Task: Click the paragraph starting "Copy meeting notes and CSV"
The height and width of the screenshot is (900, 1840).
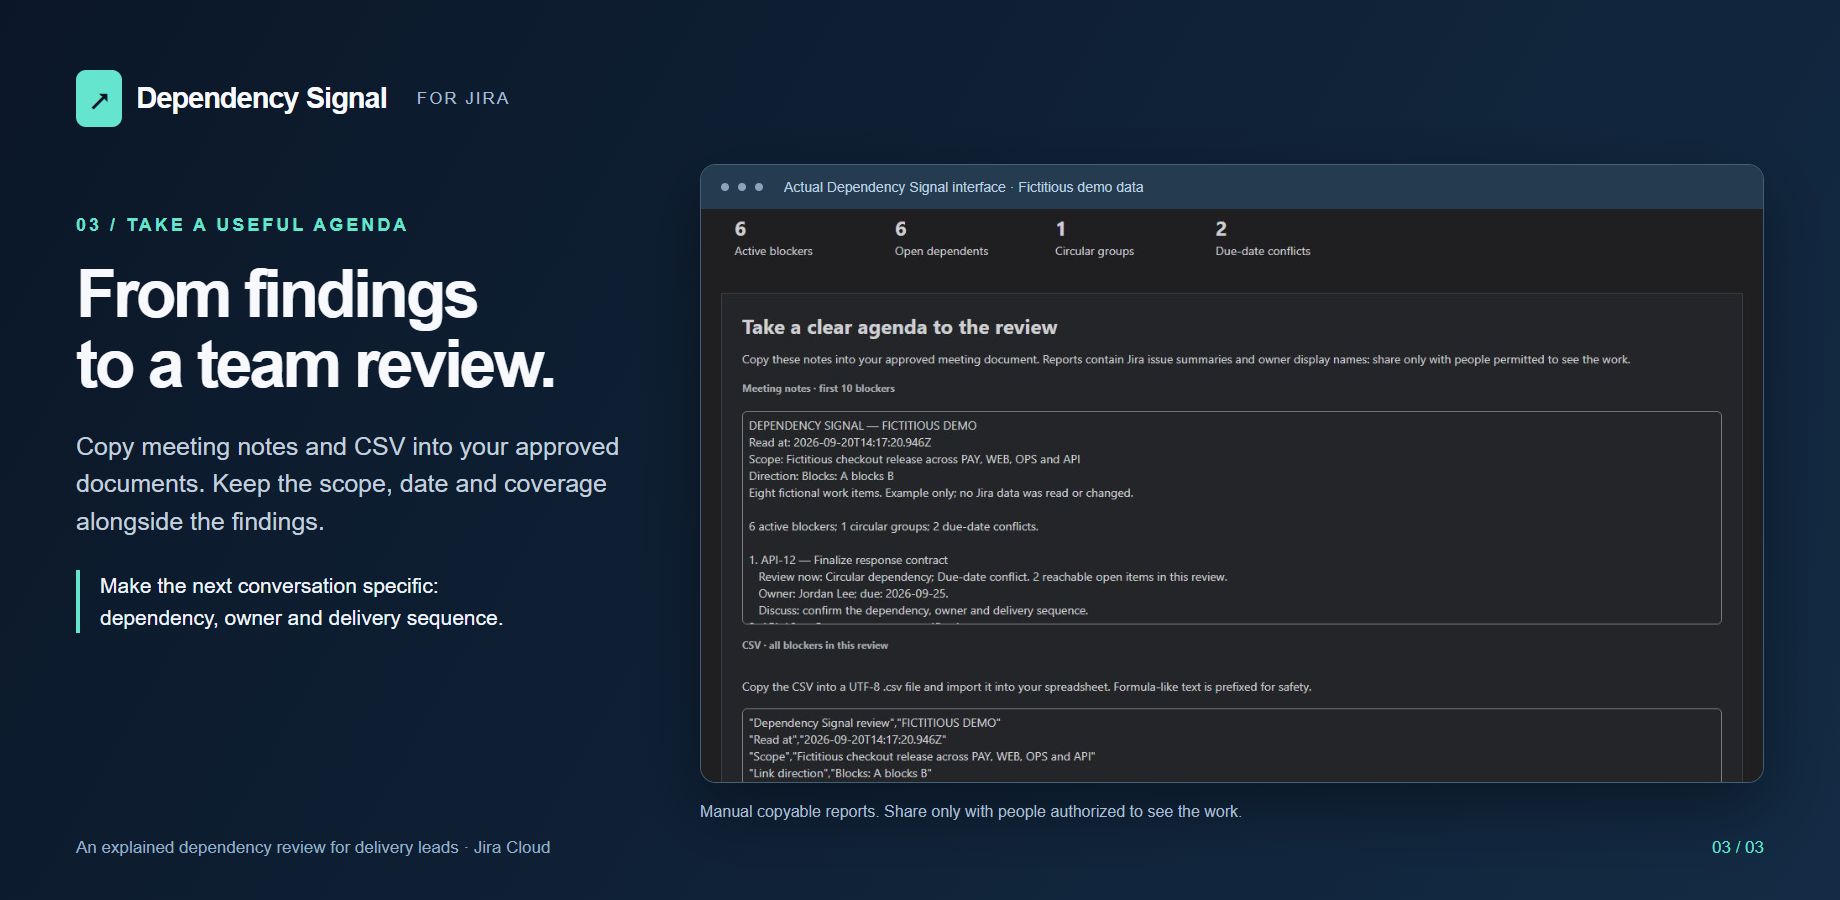Action: [x=348, y=484]
